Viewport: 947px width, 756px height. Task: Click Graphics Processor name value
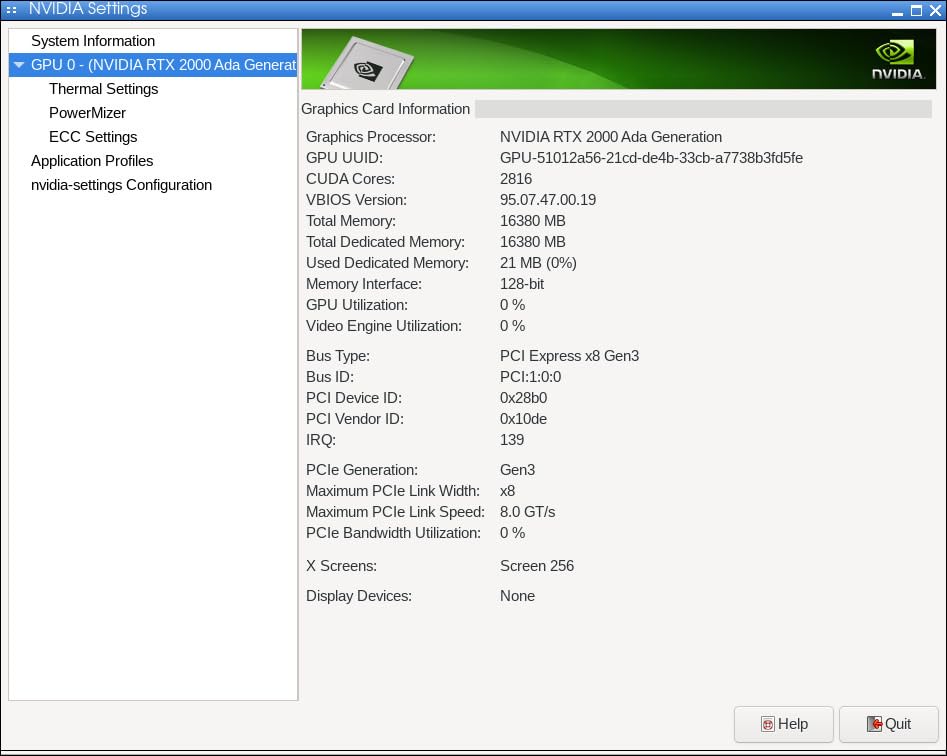pyautogui.click(x=611, y=137)
